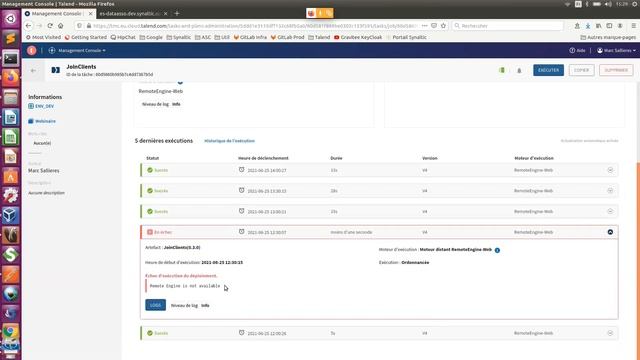Launch Firefox from the Ubuntu dock
Screen dimensions: 640x360
pos(11,78)
